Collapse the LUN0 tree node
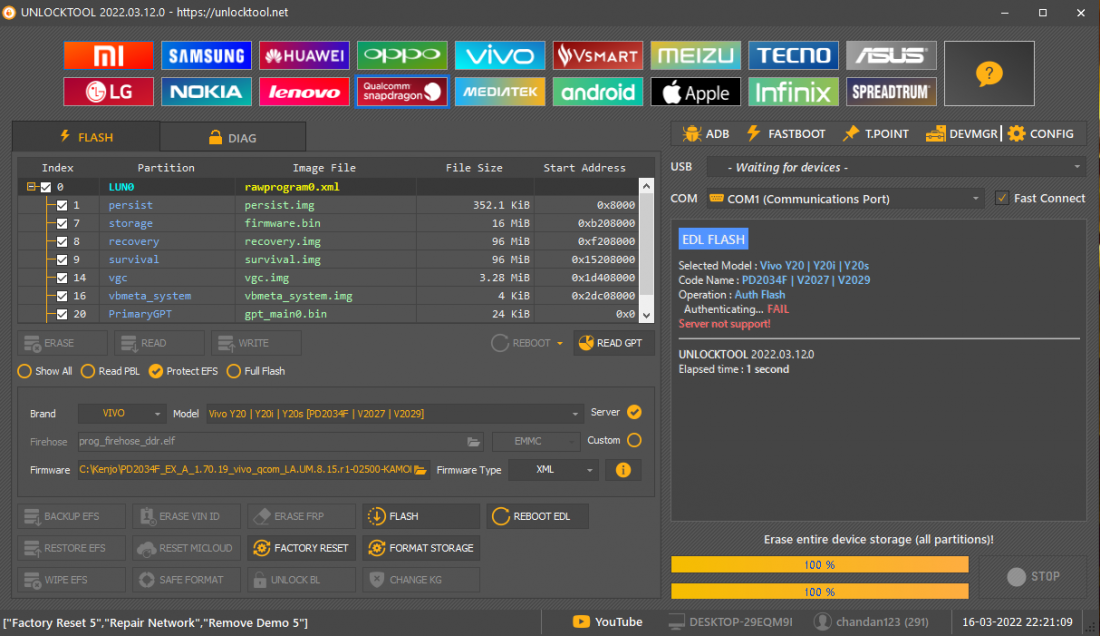 [x=31, y=187]
